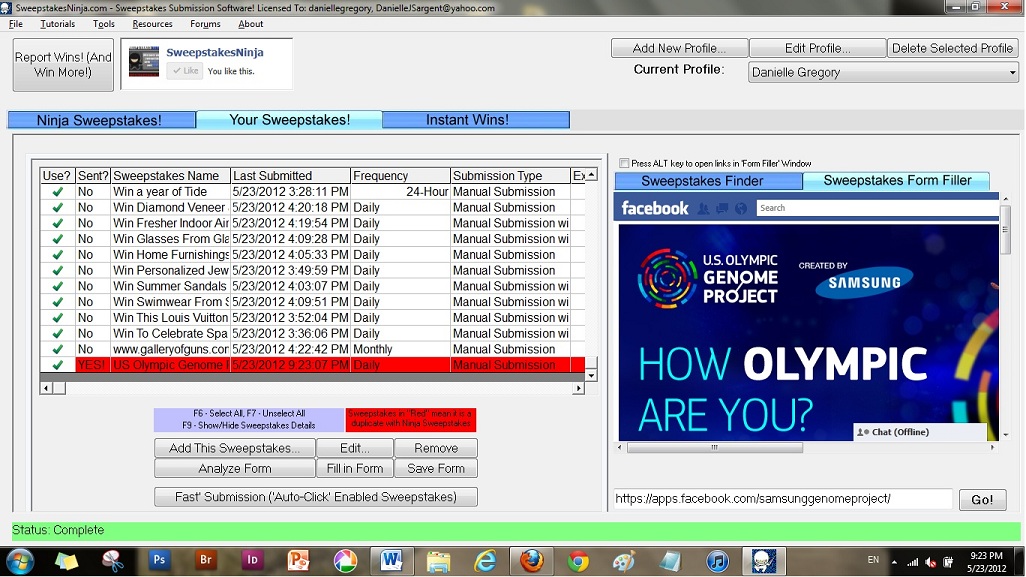Open the network signal tray icon
This screenshot has width=1026, height=577.
[x=912, y=562]
